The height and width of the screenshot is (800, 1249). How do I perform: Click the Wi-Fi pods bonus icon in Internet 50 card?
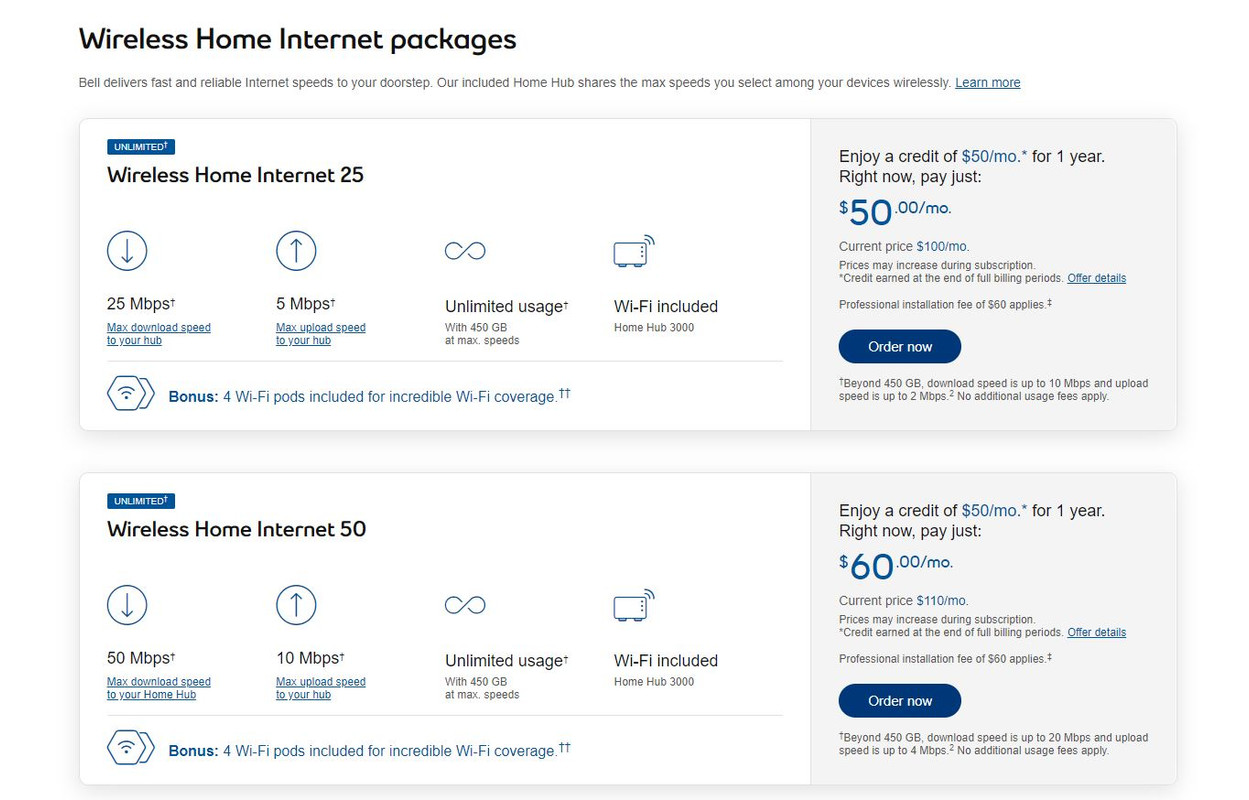tap(131, 749)
